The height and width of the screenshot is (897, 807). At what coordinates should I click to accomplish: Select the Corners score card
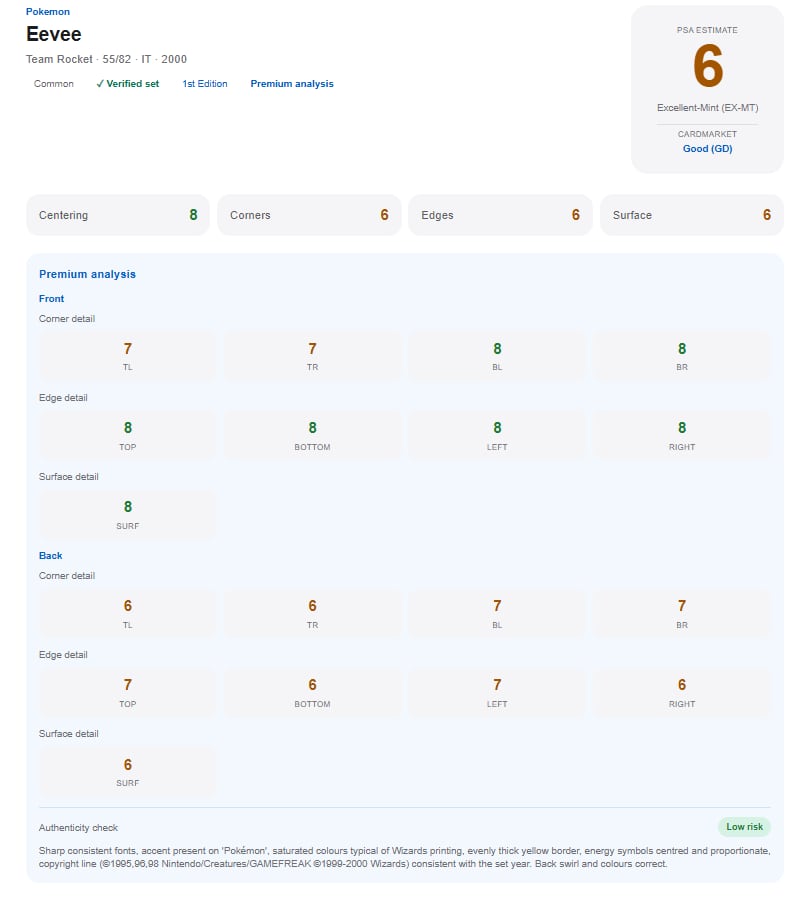click(309, 215)
